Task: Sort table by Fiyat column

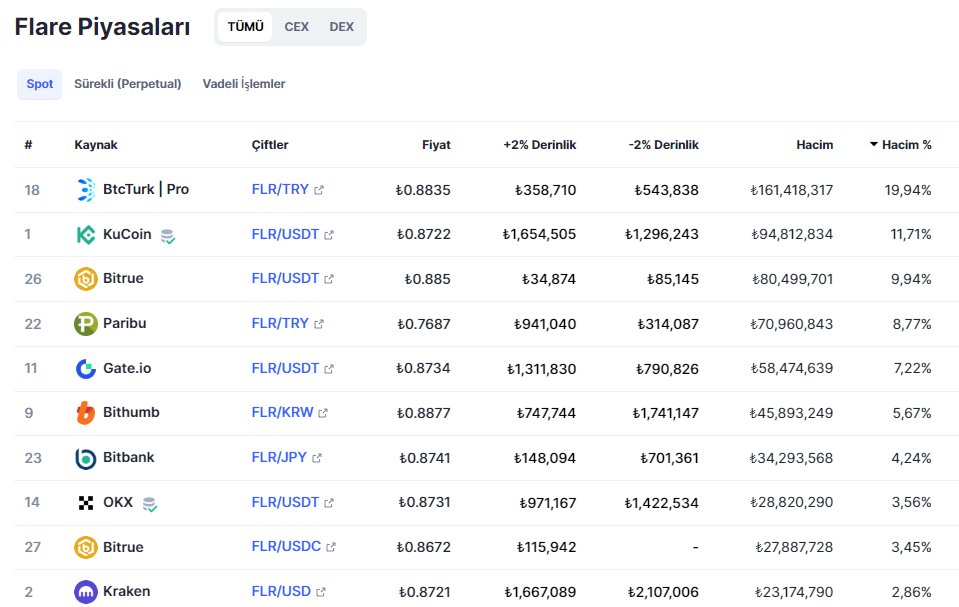Action: pos(436,145)
